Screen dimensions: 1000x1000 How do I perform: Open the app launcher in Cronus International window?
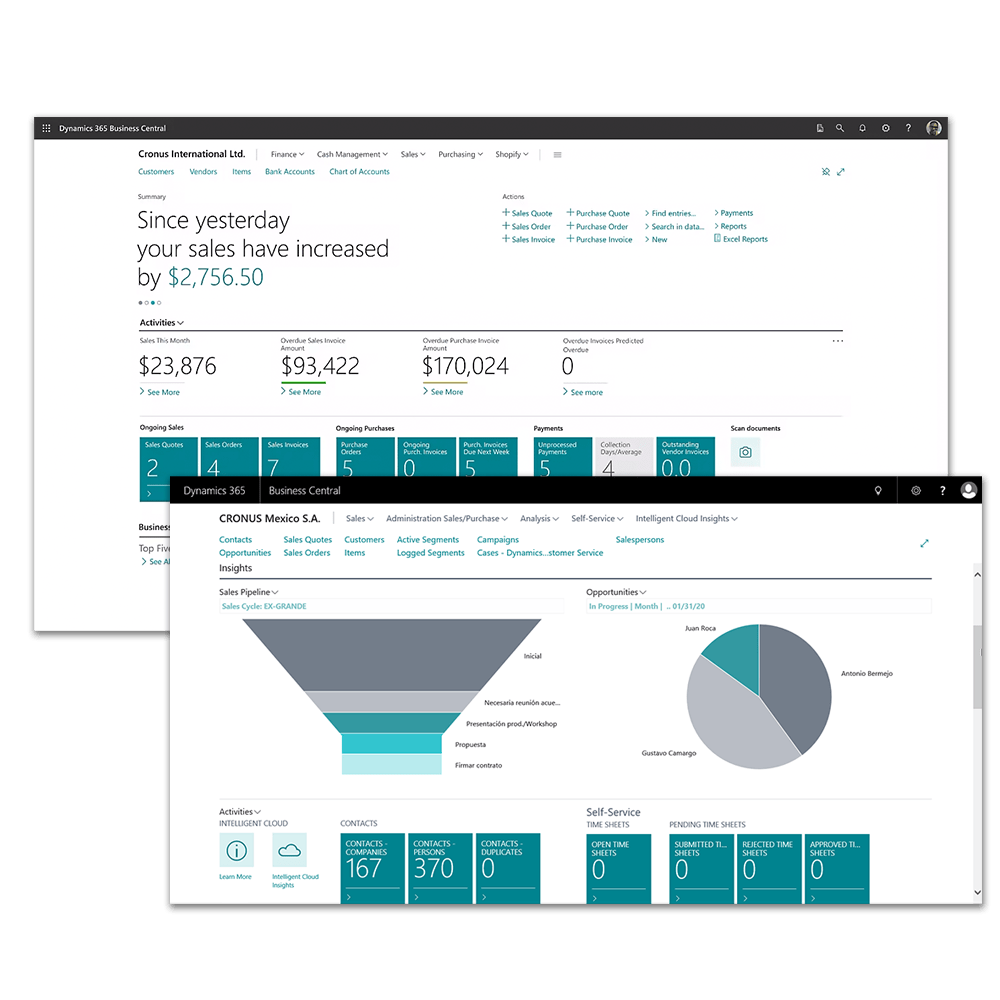(x=47, y=128)
